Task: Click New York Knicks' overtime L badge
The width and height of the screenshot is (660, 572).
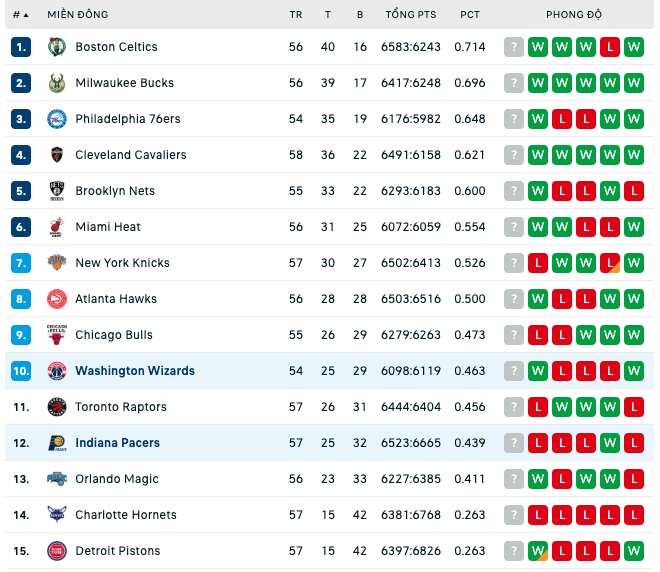Action: 610,263
